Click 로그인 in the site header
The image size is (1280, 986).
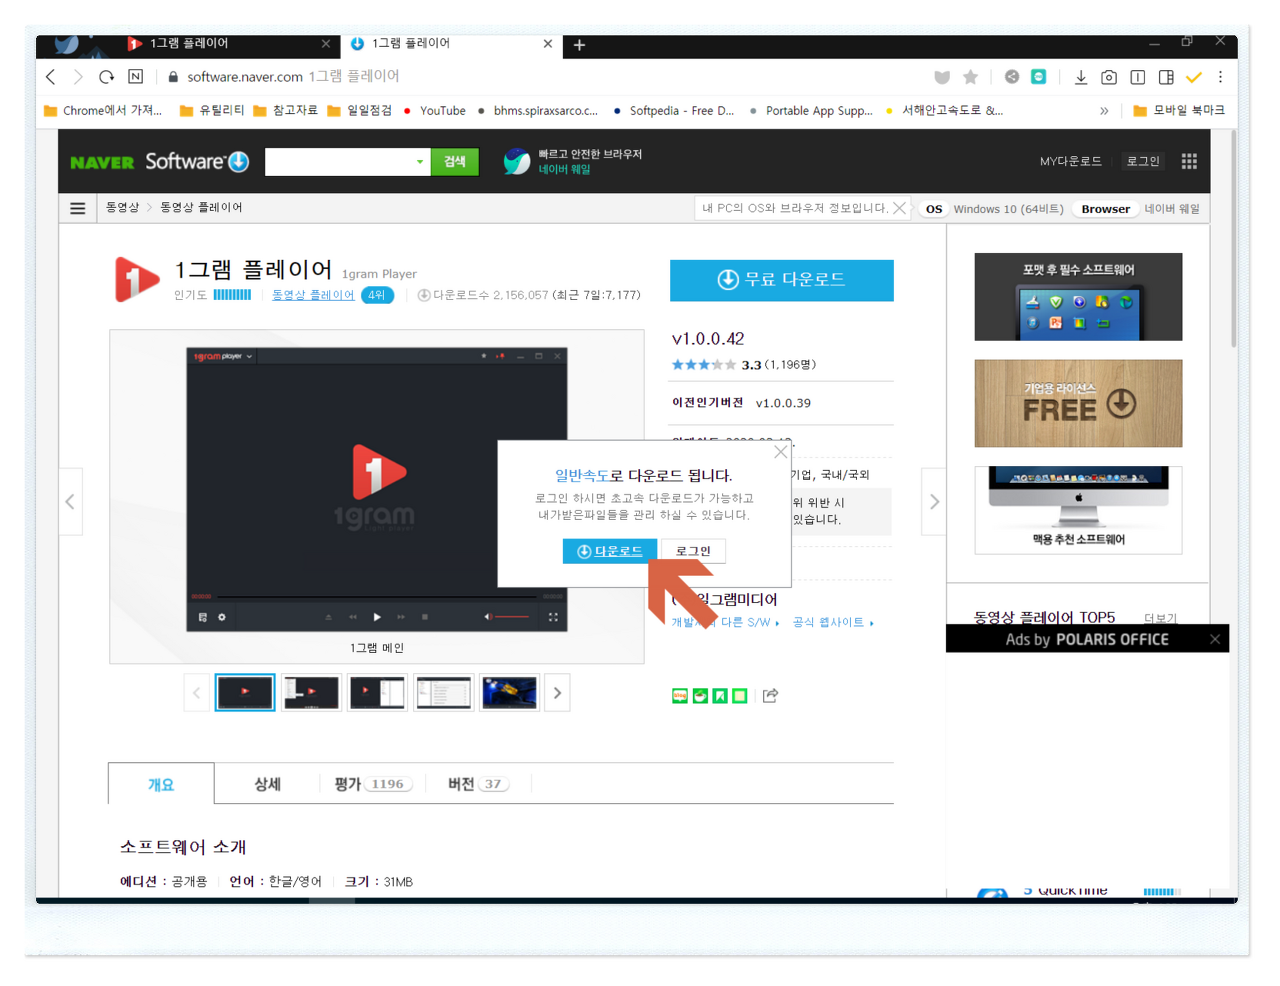pyautogui.click(x=1143, y=161)
